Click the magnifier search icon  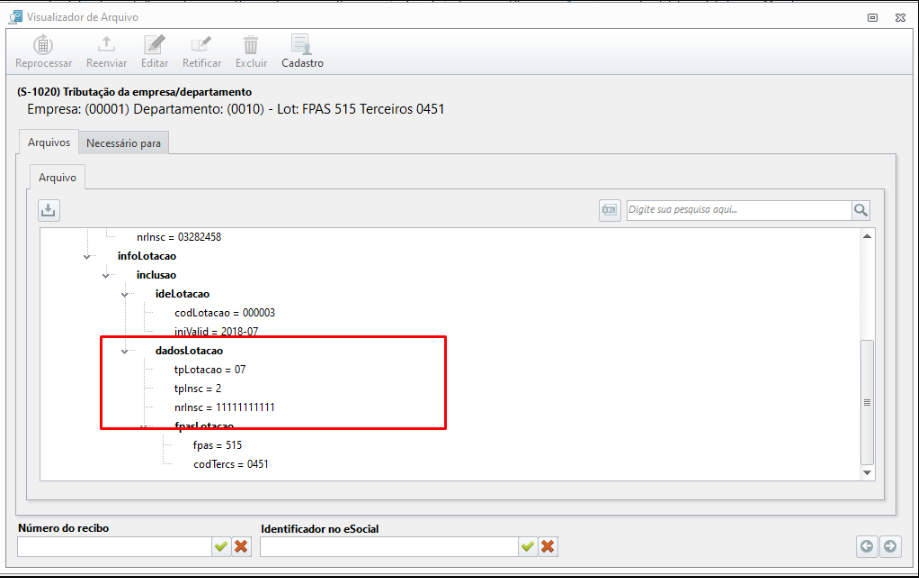tap(860, 210)
